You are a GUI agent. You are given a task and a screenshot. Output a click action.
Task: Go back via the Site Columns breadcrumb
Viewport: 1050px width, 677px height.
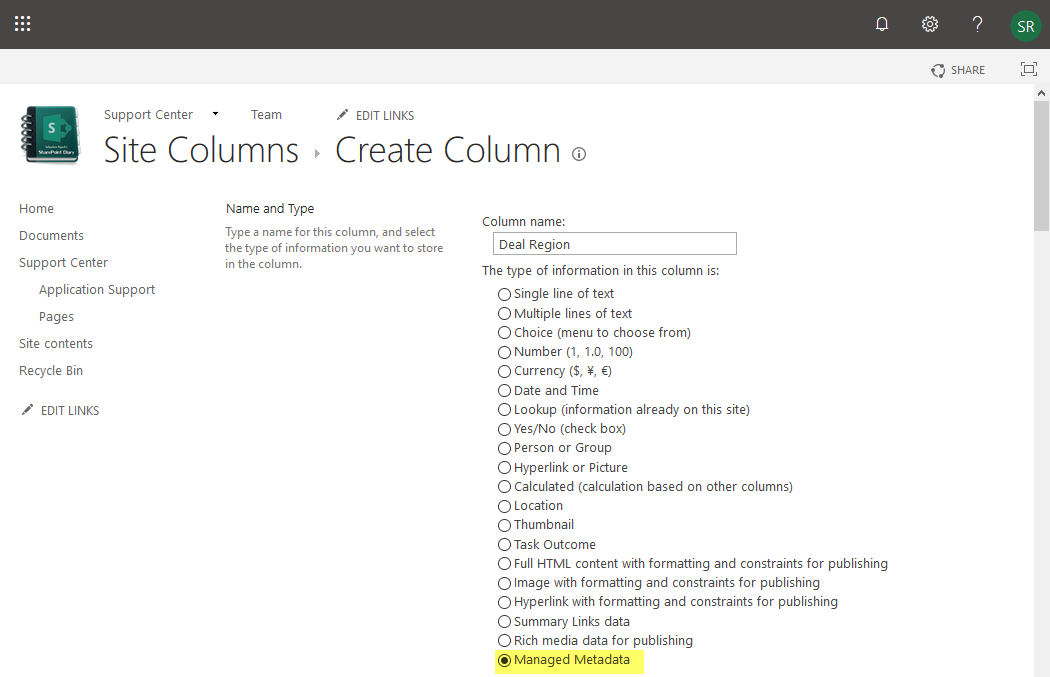200,150
